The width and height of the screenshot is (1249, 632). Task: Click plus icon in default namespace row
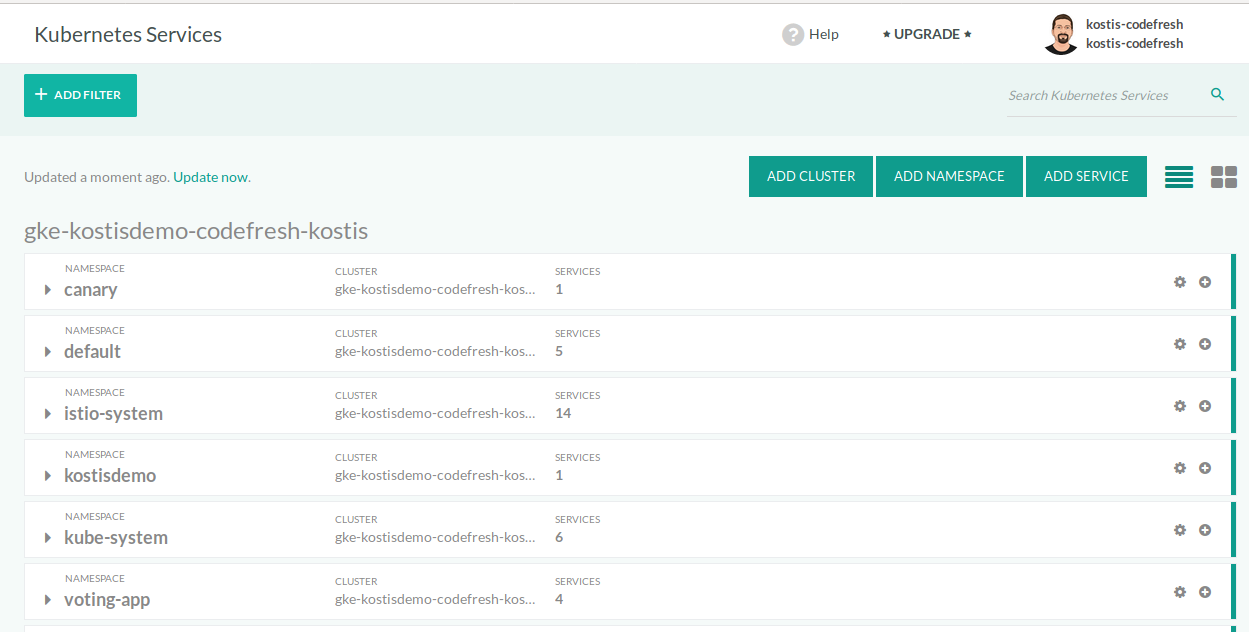pos(1205,344)
